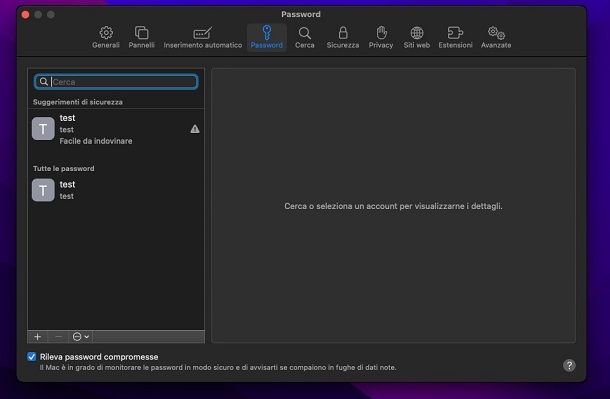Click the Rileva password compromesse label
The width and height of the screenshot is (610, 399).
coord(99,357)
